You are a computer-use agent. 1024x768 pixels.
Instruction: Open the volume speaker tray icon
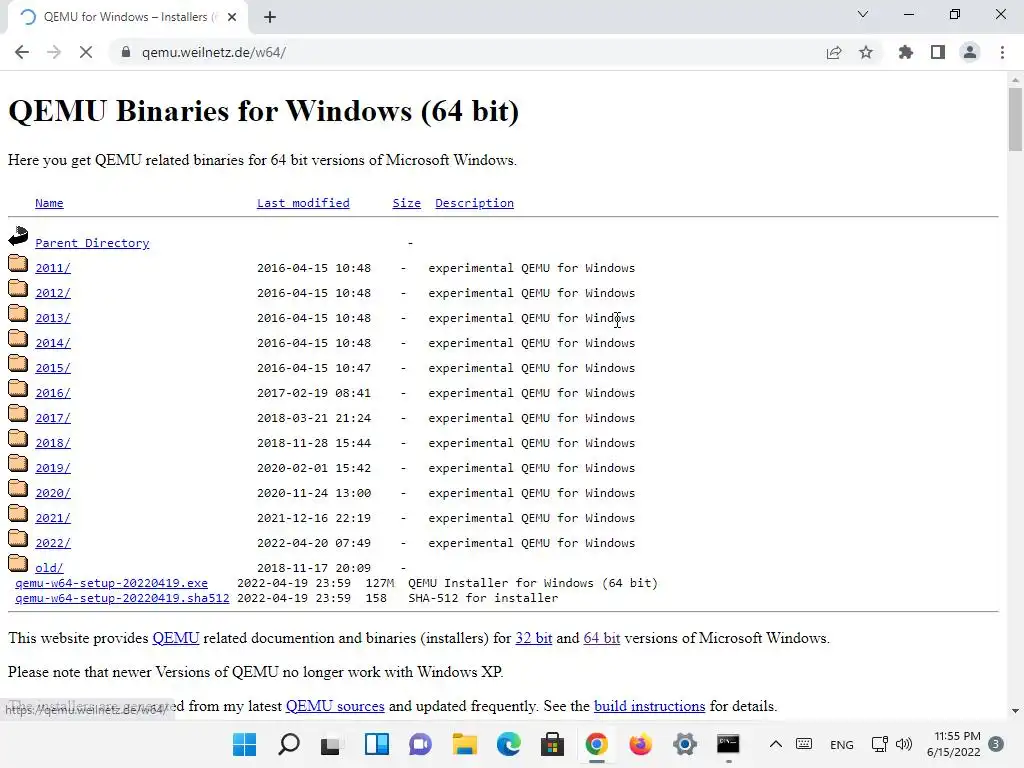(904, 744)
